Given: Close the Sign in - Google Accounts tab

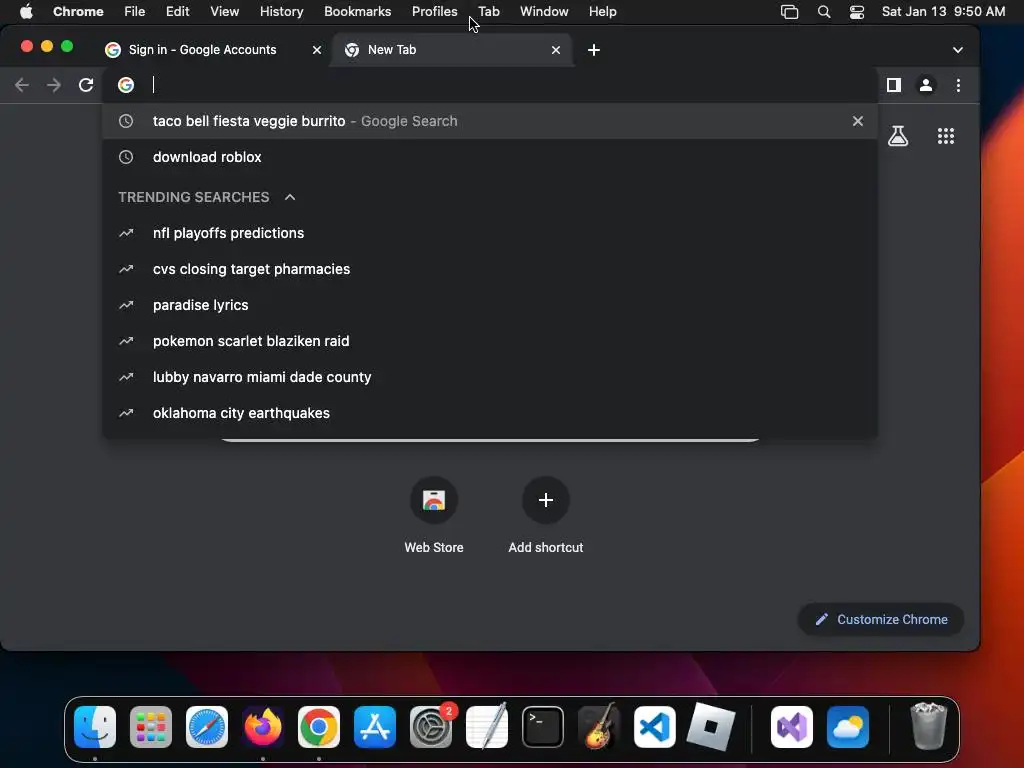Looking at the screenshot, I should pos(317,50).
